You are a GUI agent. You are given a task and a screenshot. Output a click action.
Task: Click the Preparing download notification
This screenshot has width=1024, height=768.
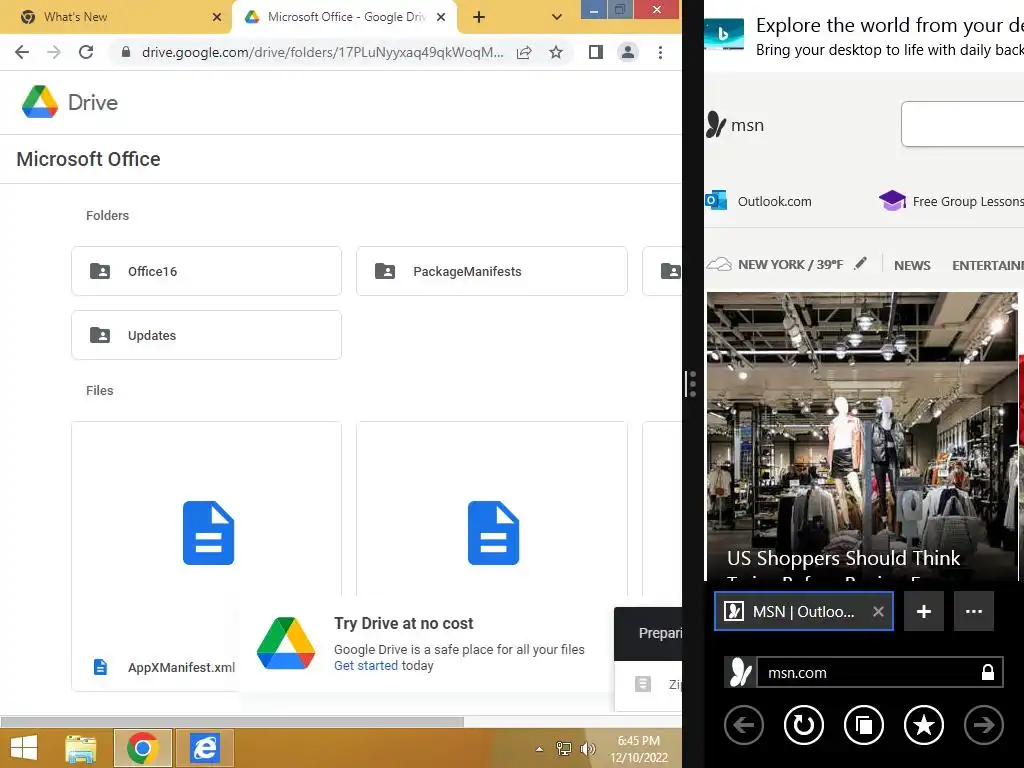coord(648,633)
